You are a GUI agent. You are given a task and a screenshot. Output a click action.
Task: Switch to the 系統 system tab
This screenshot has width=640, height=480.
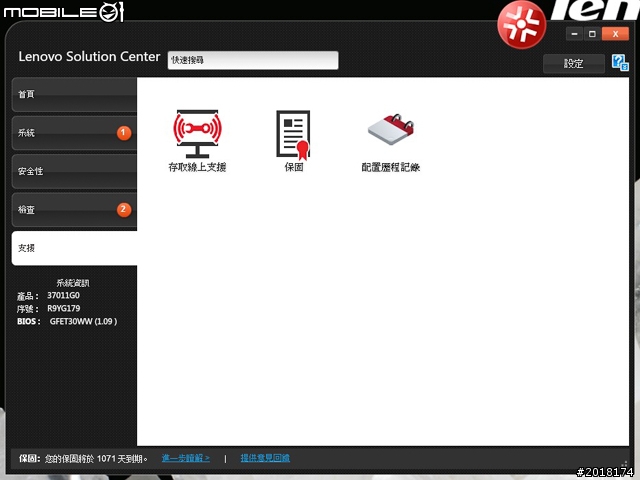tap(74, 133)
